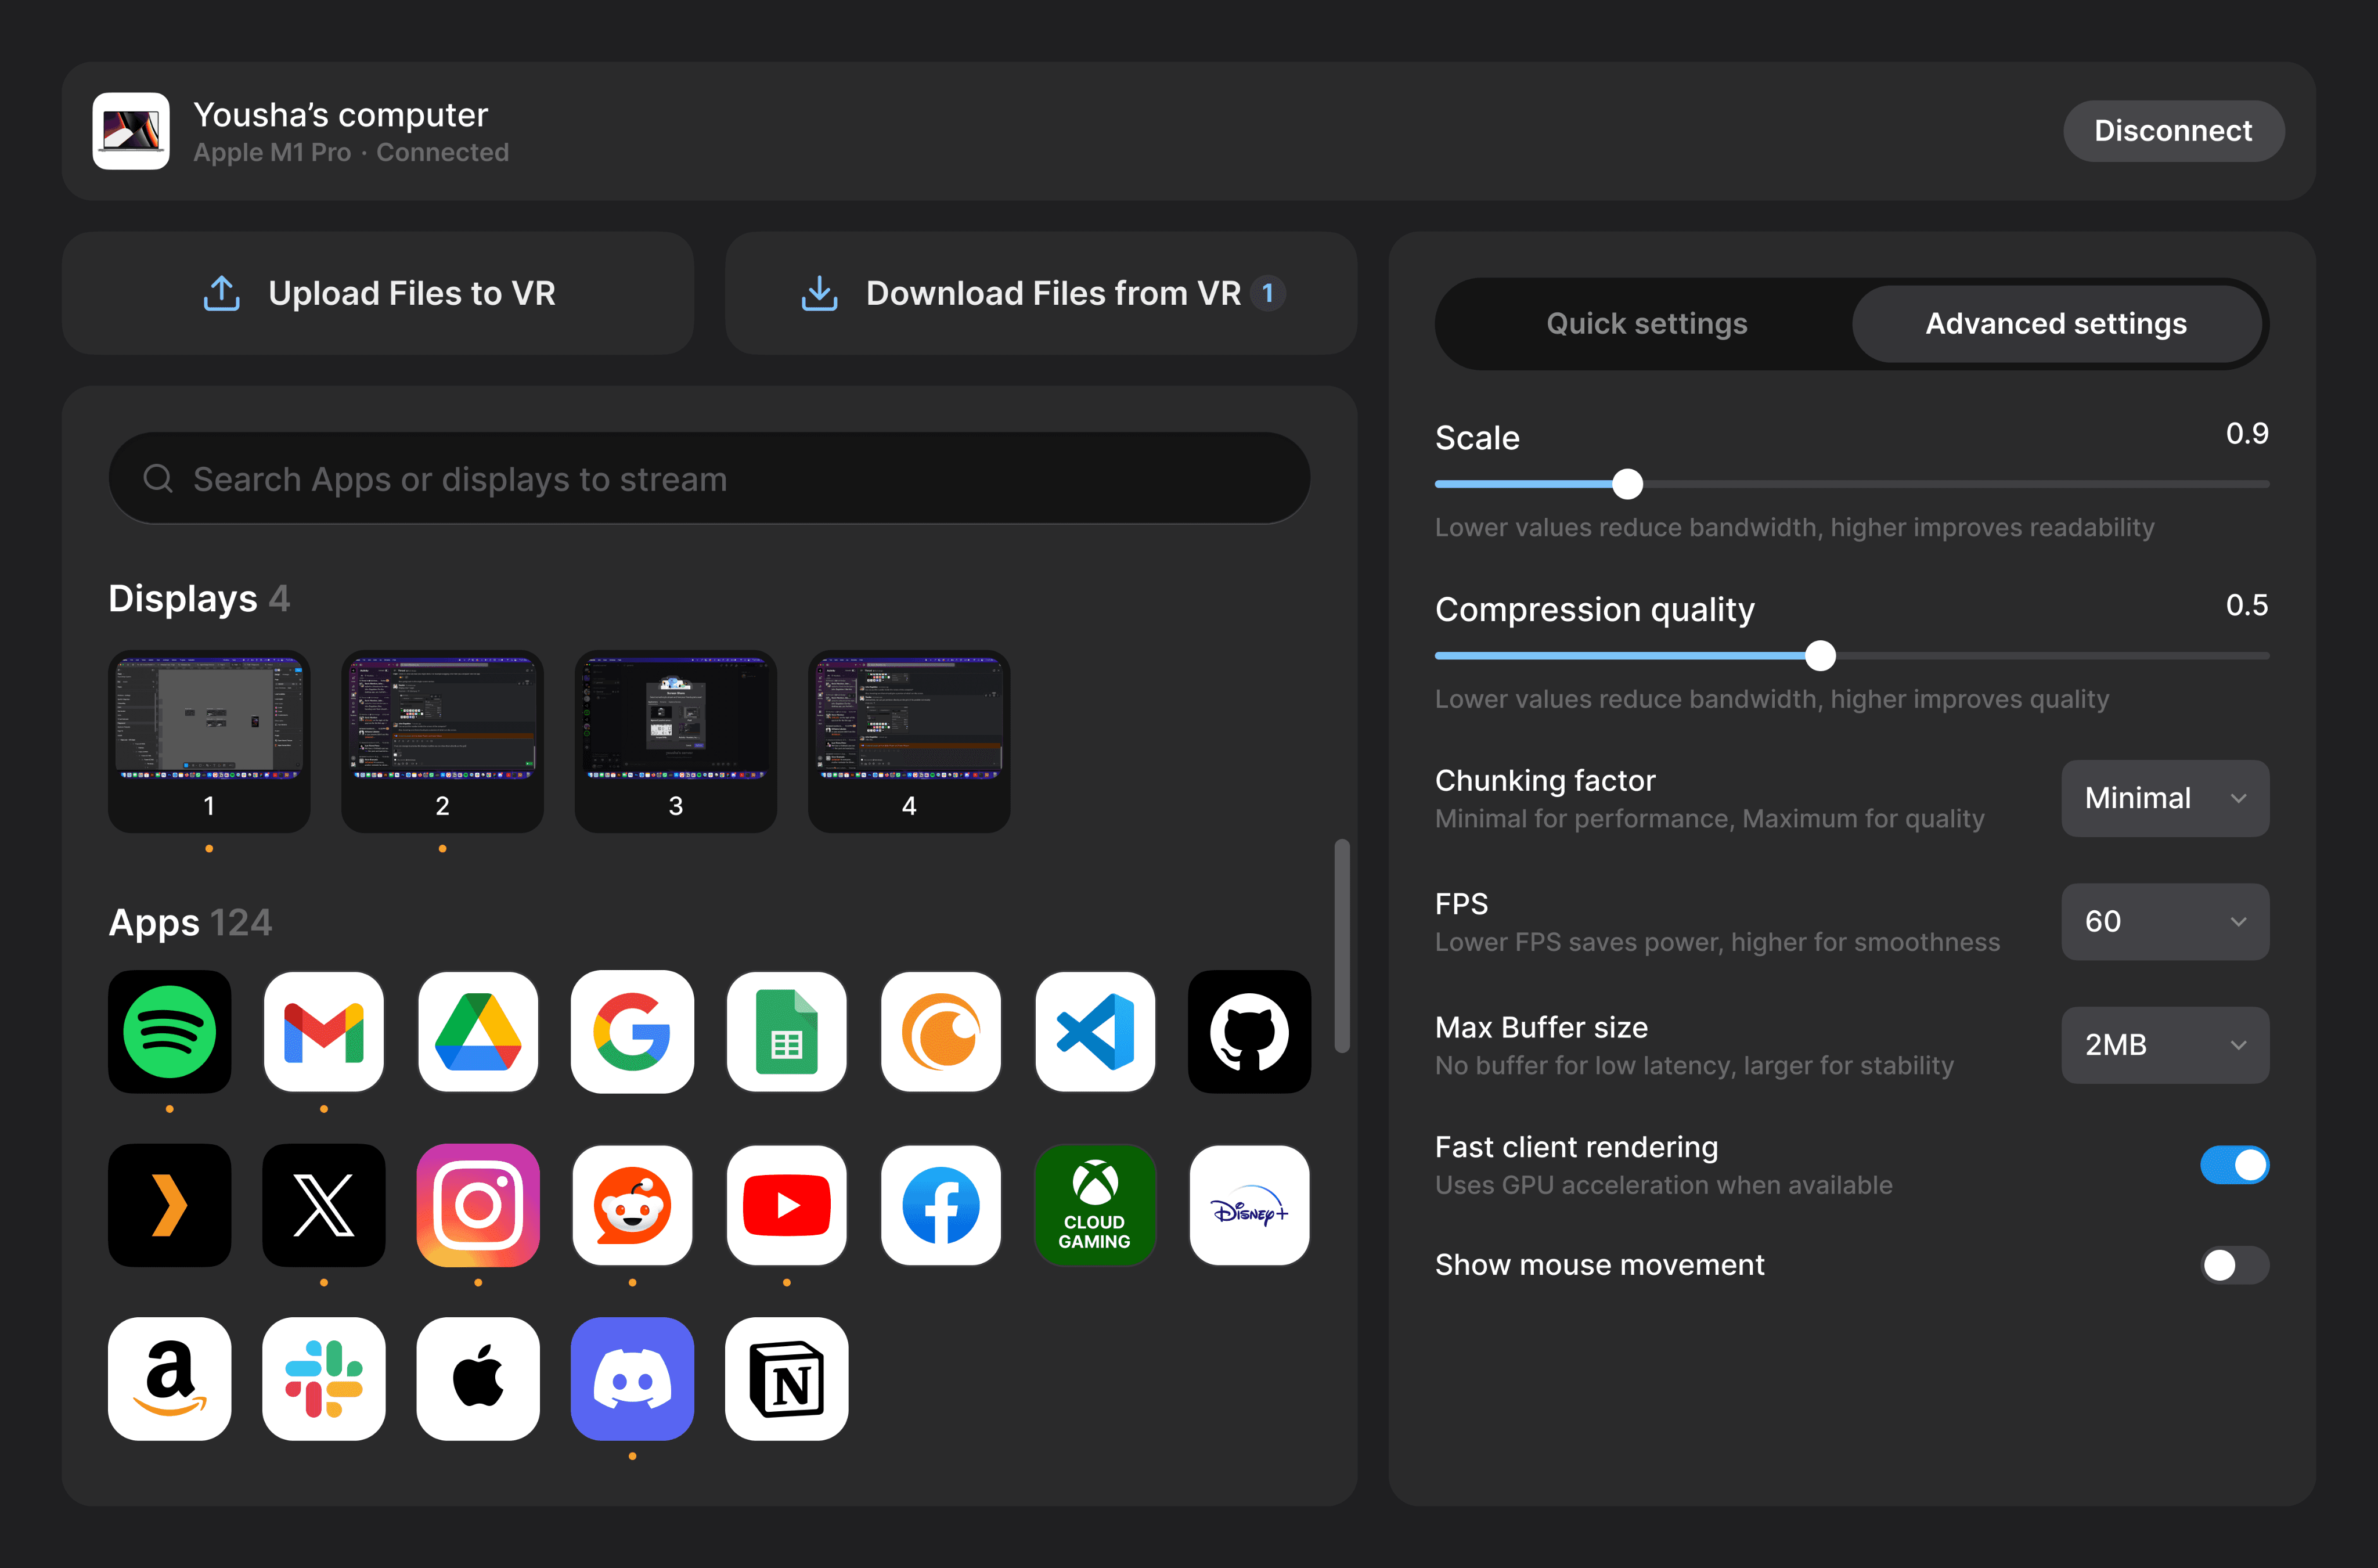Click Upload Files to VR button
The image size is (2378, 1568).
[378, 293]
